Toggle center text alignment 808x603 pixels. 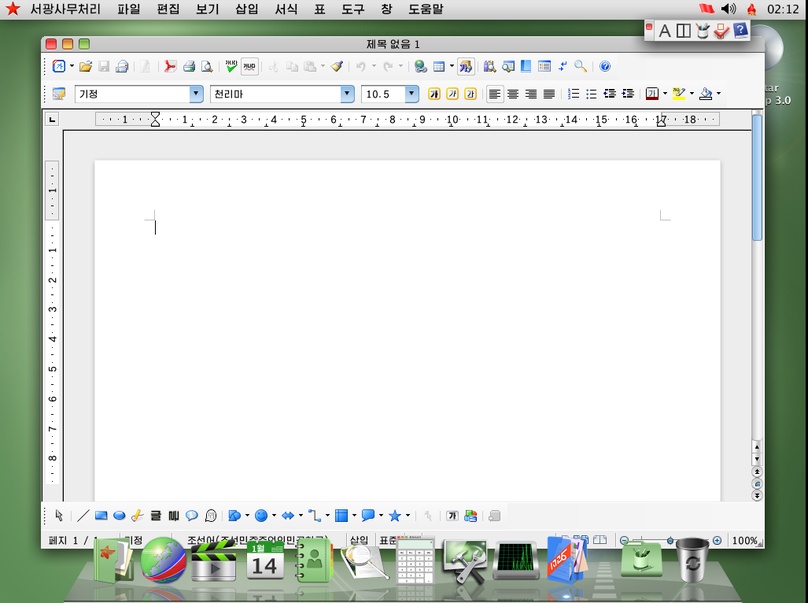[513, 94]
